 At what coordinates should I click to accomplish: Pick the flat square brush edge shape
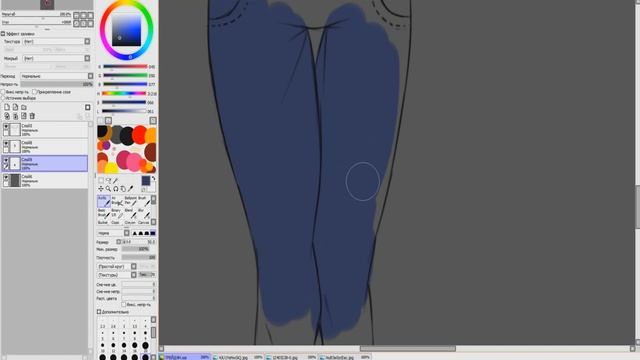click(153, 233)
